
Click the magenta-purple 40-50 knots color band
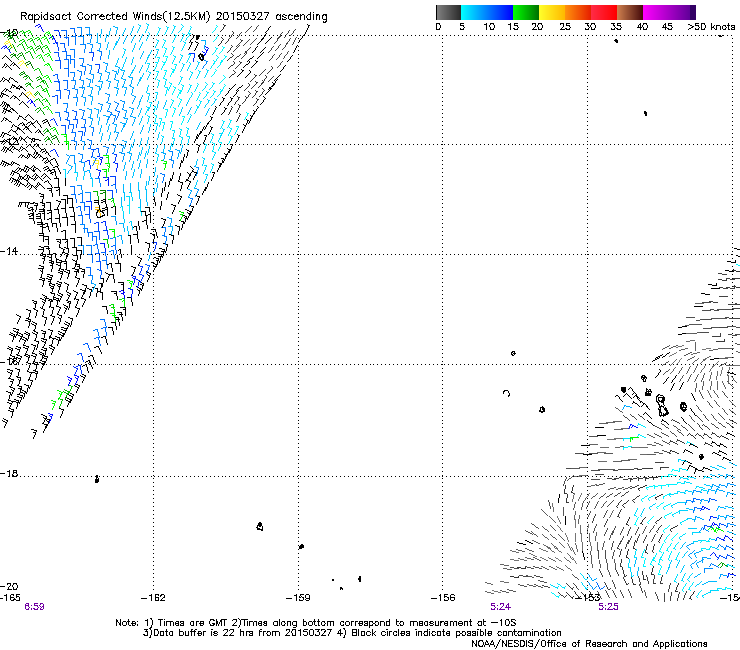pos(669,12)
